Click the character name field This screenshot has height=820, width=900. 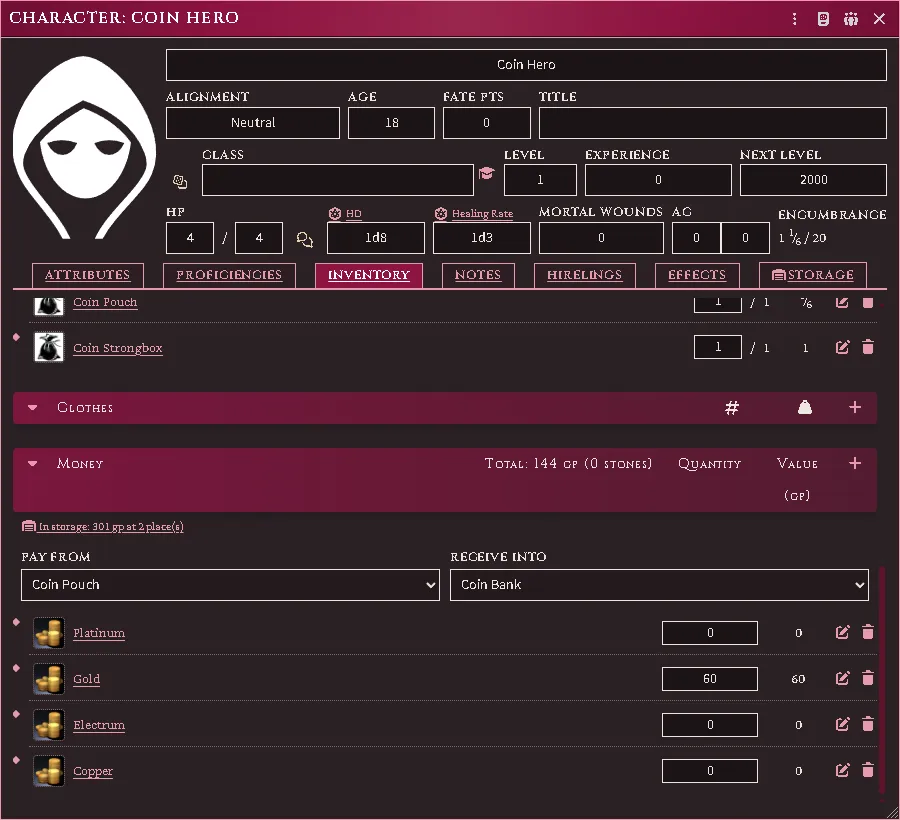tap(526, 65)
